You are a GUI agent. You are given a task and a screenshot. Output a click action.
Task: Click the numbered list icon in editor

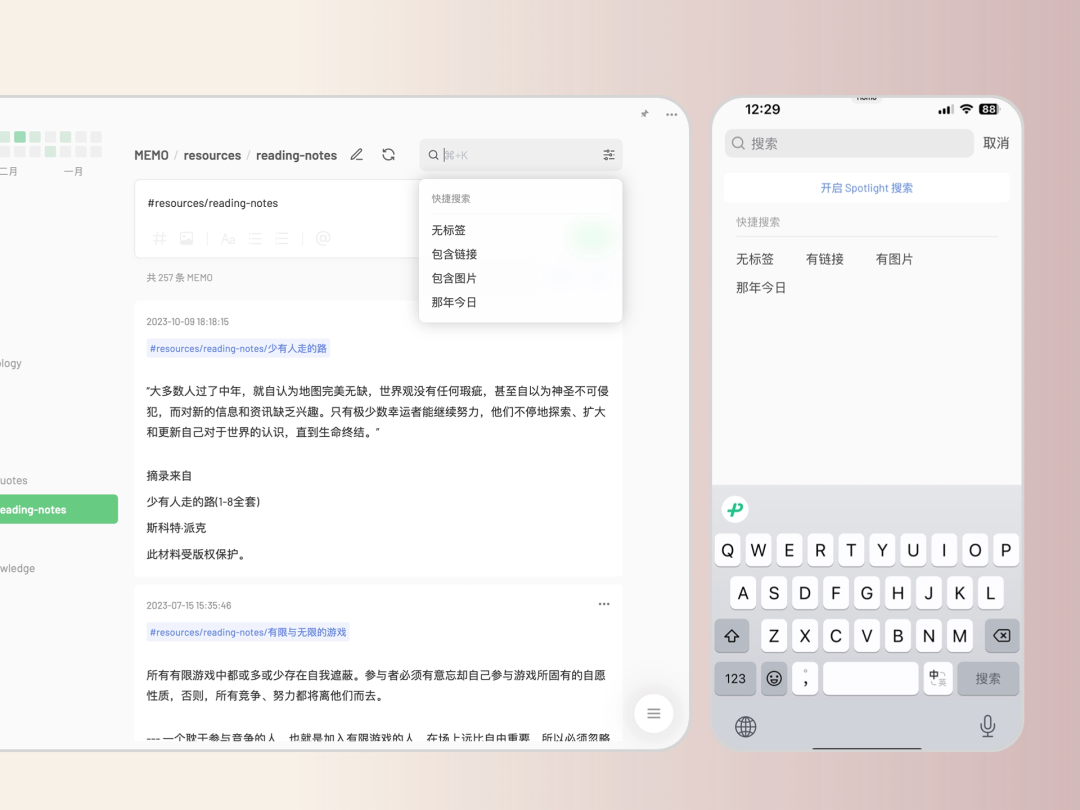coord(282,239)
